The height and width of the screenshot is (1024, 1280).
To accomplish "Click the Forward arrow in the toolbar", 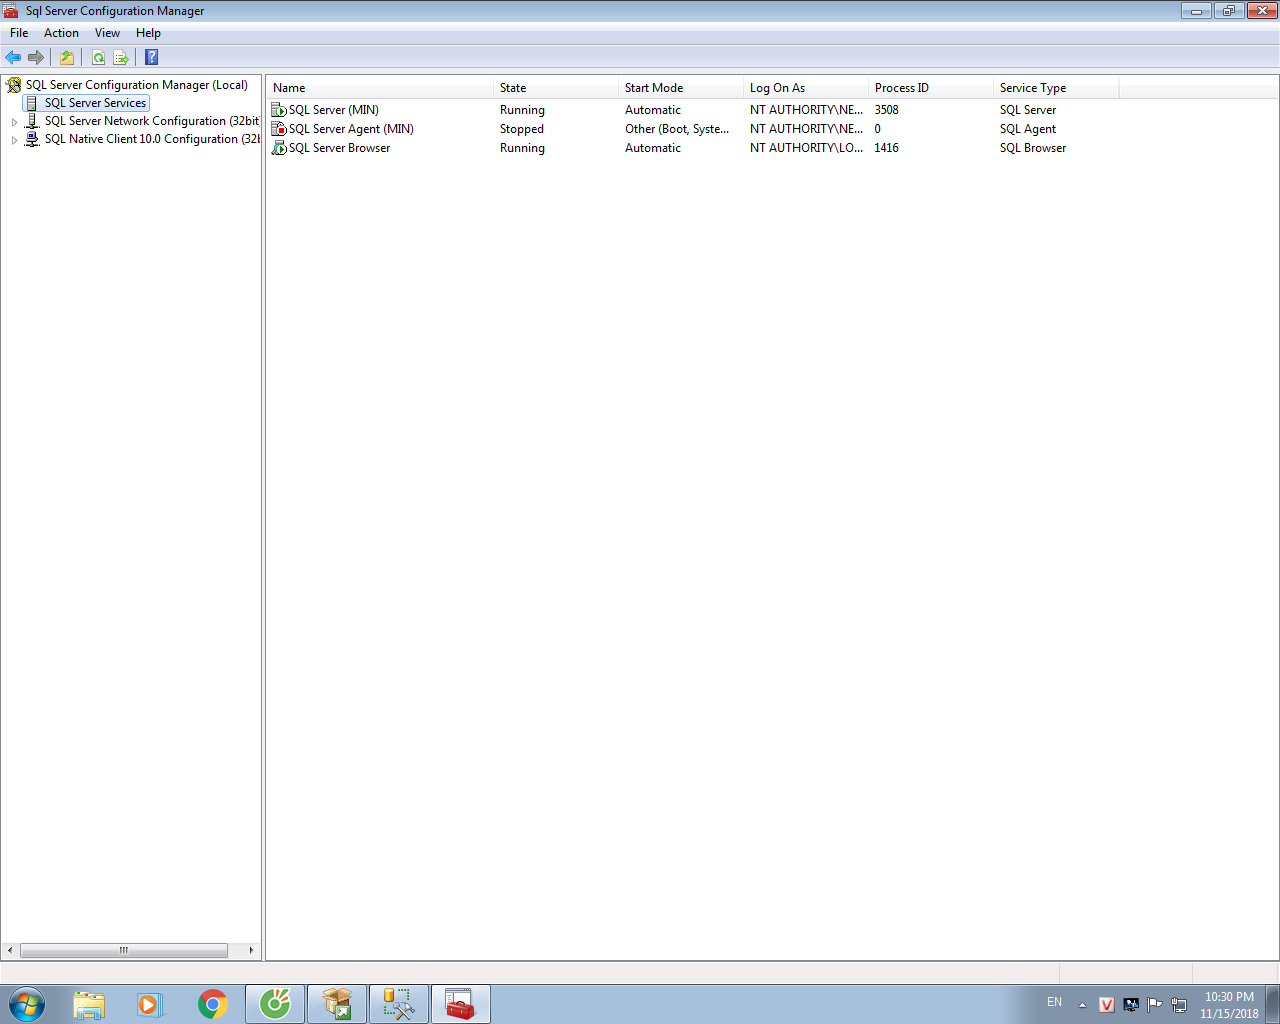I will tap(36, 58).
